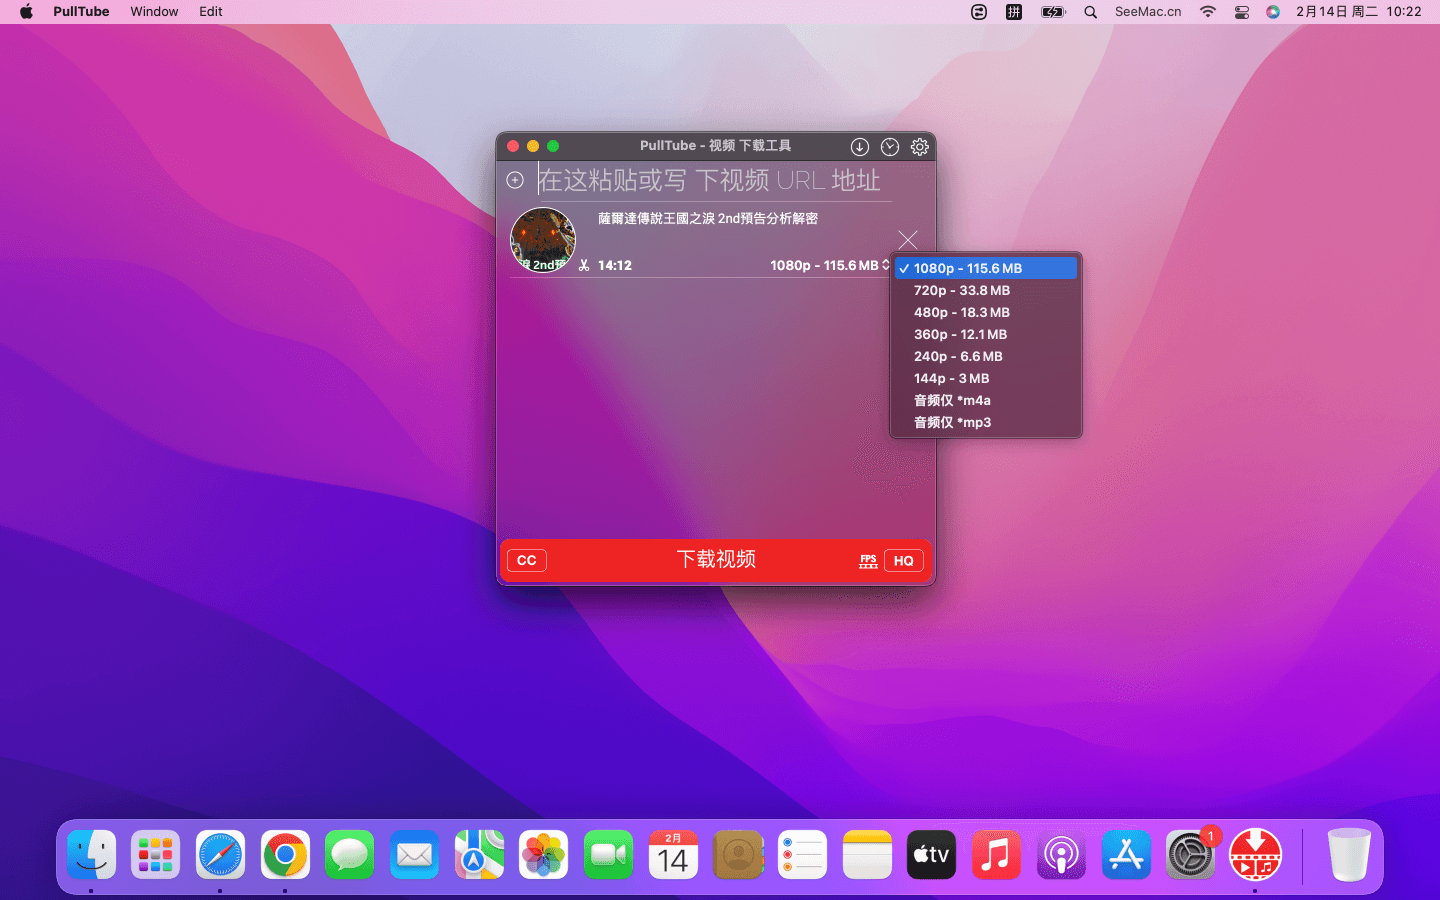
Task: Open Safari from the Dock
Action: (x=220, y=855)
